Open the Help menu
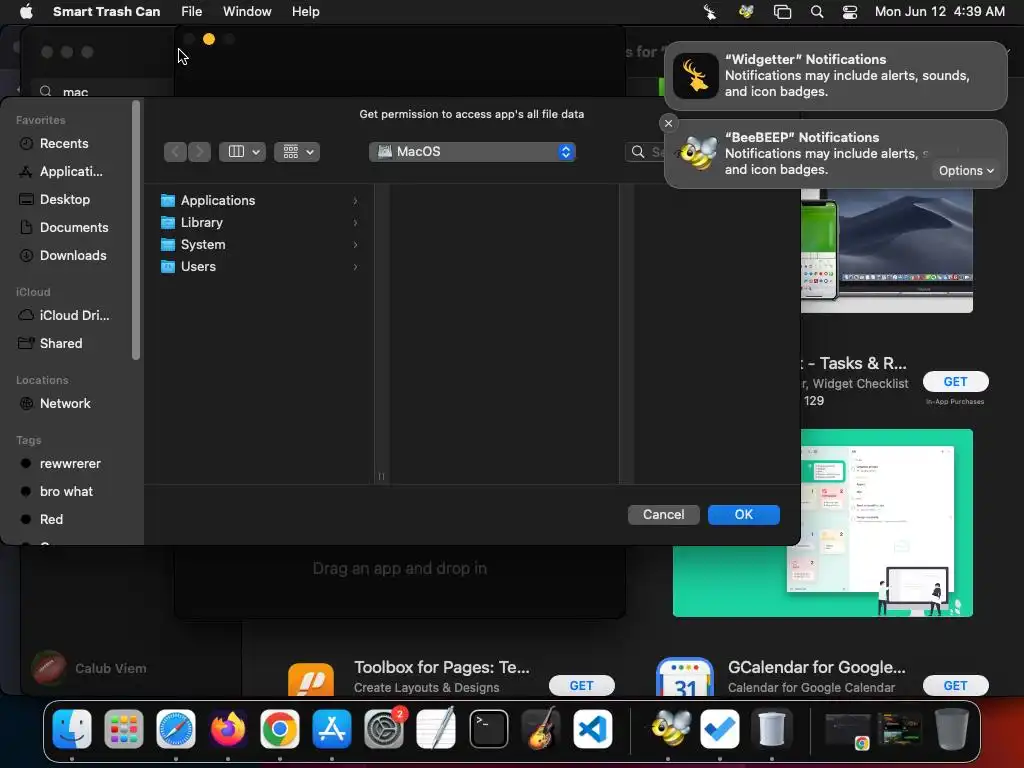Viewport: 1024px width, 768px height. click(306, 11)
